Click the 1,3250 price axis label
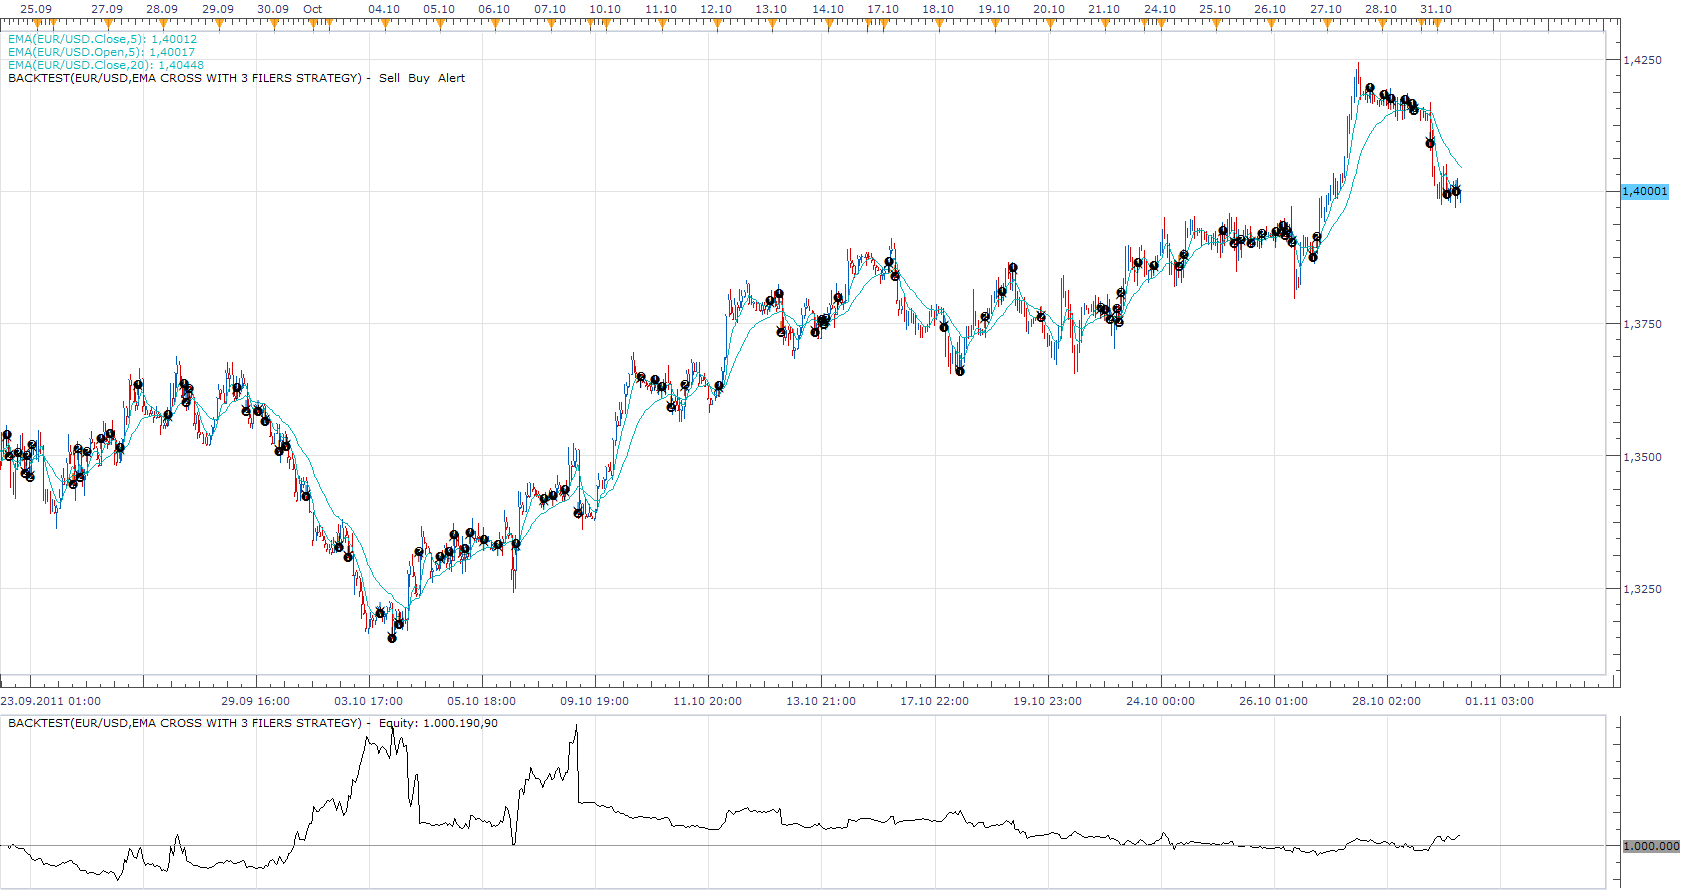Image resolution: width=1684 pixels, height=890 pixels. pos(1642,589)
